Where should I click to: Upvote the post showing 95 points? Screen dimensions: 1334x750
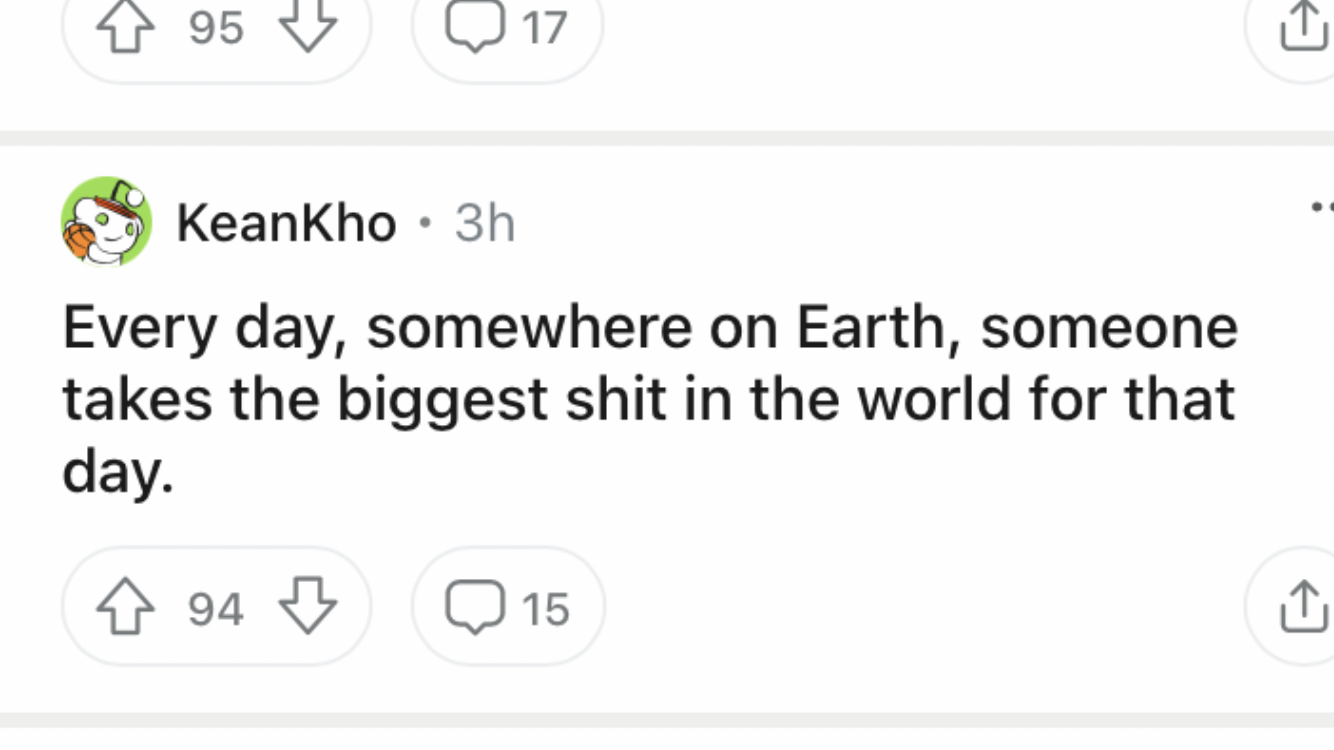[125, 27]
